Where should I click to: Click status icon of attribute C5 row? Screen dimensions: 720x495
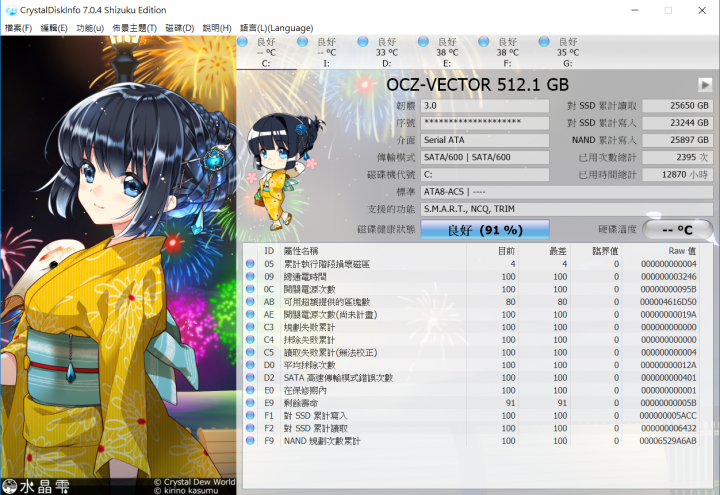tap(250, 352)
